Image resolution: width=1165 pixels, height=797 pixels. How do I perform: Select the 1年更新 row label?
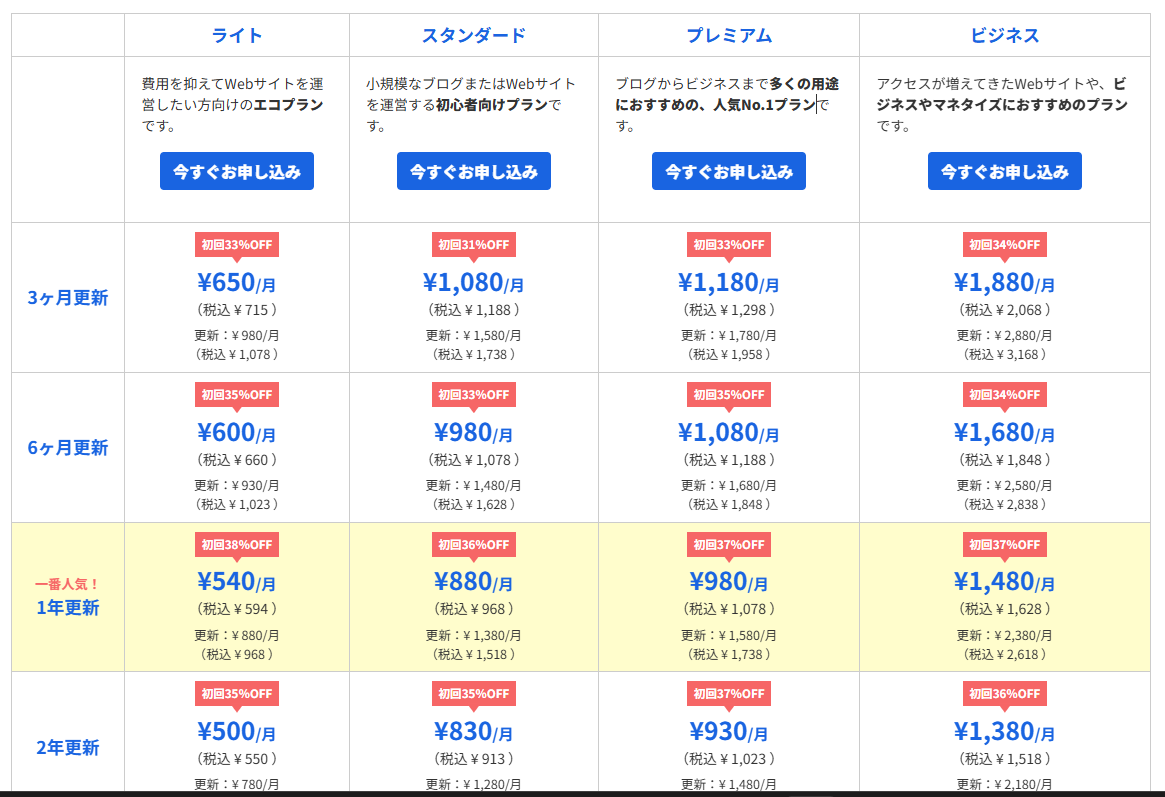point(68,608)
